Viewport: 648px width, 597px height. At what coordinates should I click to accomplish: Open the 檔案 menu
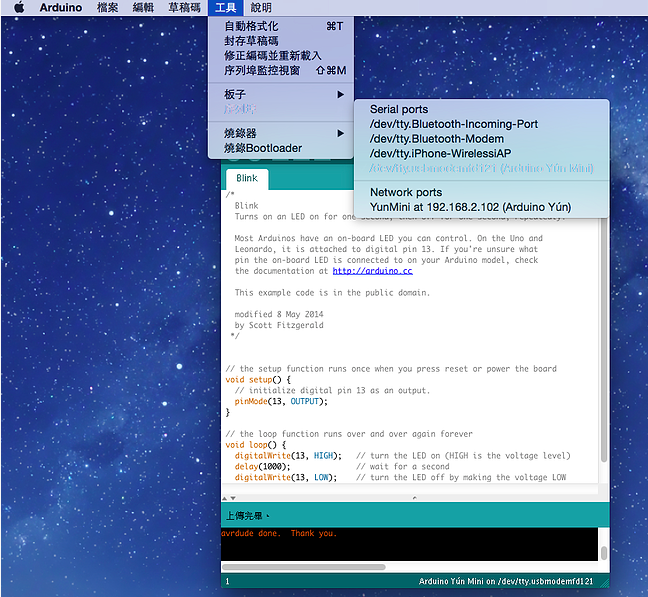(x=107, y=7)
